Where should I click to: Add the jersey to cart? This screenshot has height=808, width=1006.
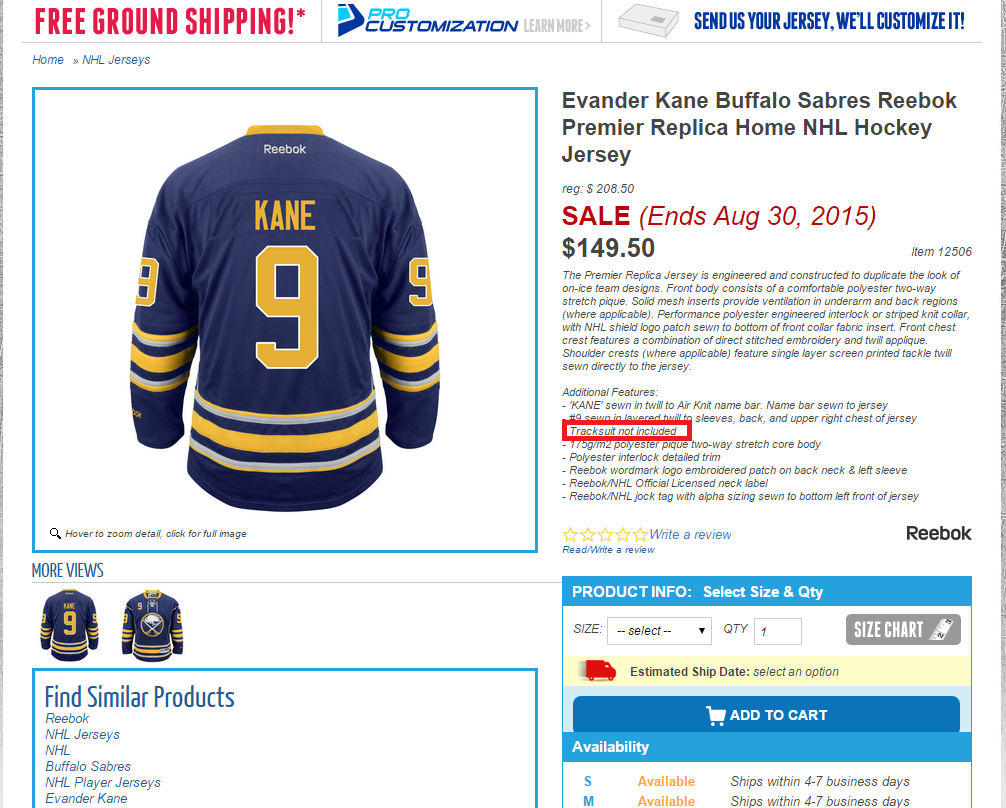[x=766, y=714]
